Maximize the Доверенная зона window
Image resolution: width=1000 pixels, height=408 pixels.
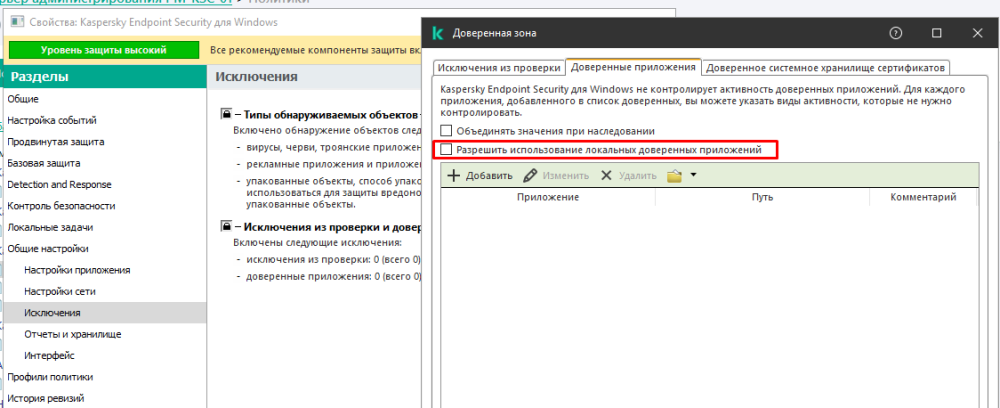click(937, 33)
